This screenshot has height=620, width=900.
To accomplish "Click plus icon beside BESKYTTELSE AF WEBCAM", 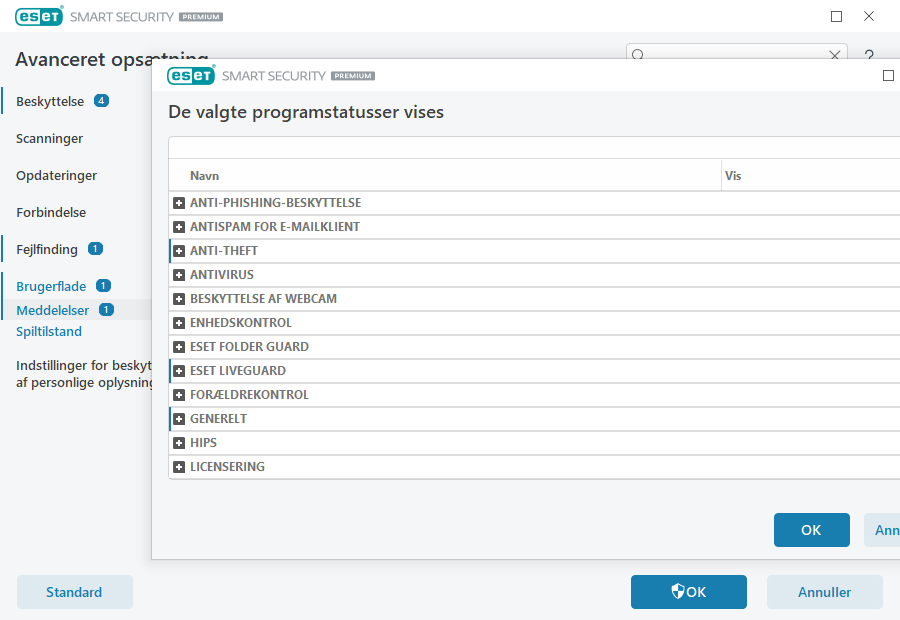I will coord(180,299).
